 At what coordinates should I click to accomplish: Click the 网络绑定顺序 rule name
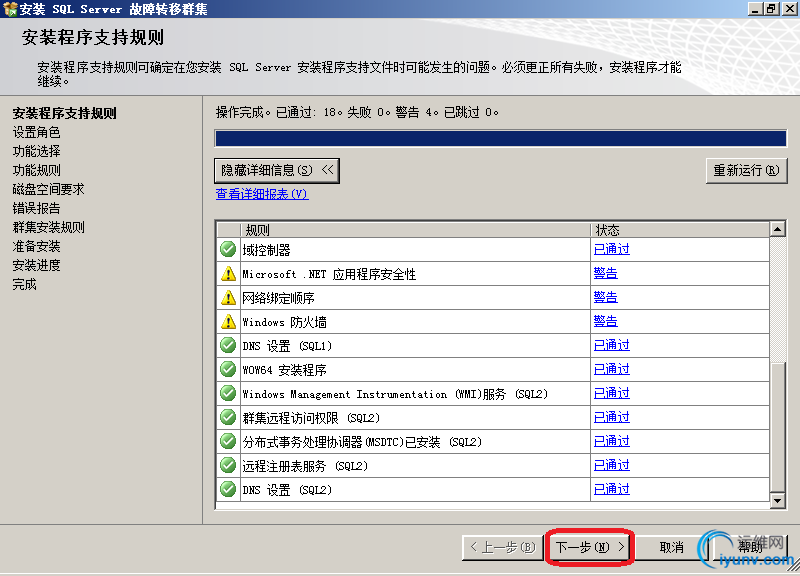tap(279, 298)
